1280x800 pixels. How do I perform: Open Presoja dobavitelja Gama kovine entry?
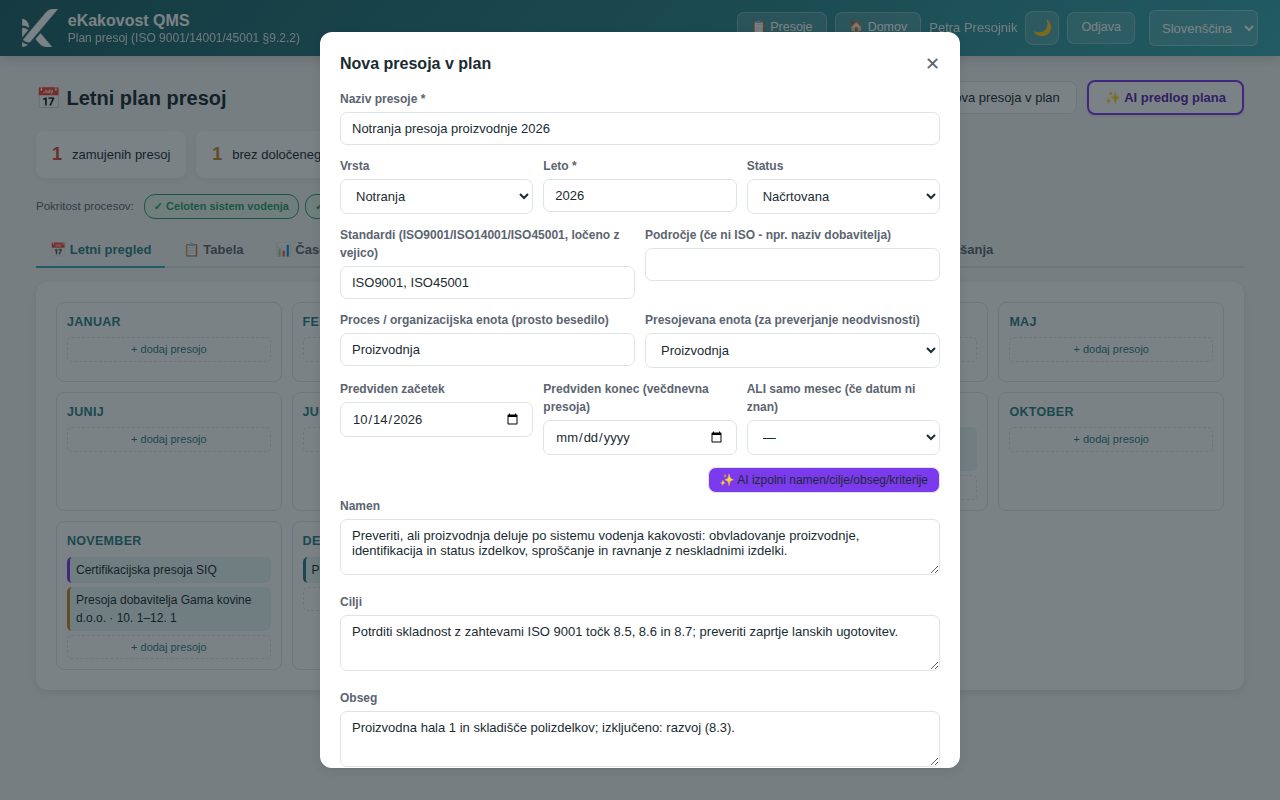pos(169,609)
